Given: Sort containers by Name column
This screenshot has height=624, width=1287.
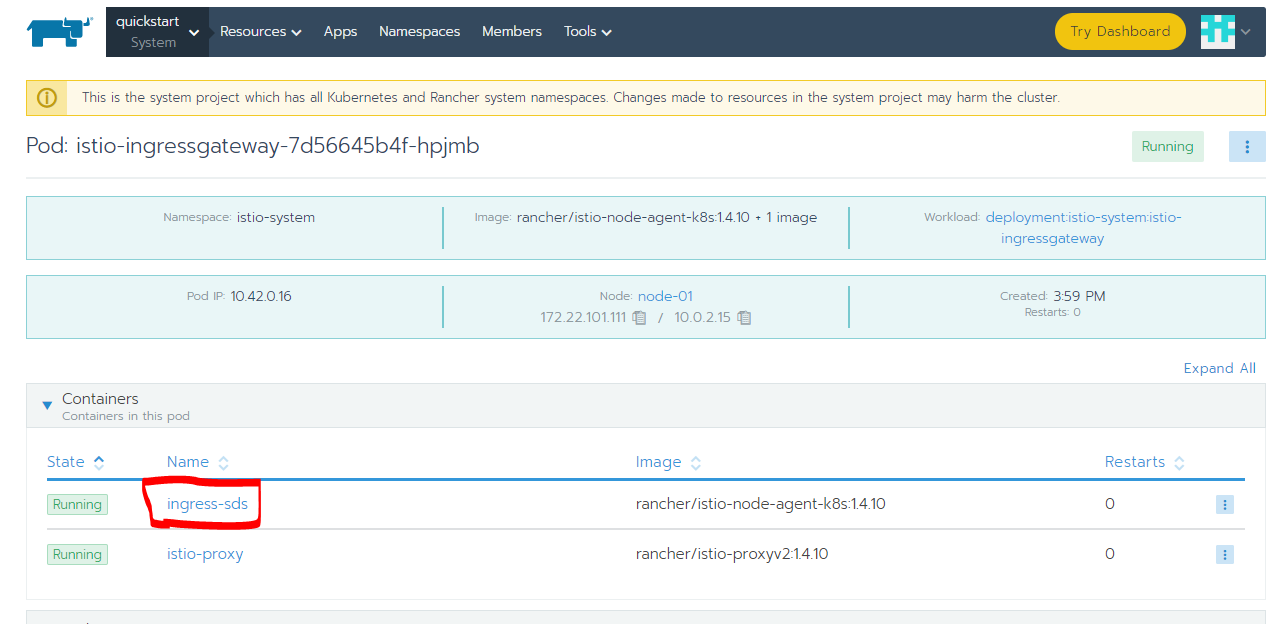Looking at the screenshot, I should point(198,462).
